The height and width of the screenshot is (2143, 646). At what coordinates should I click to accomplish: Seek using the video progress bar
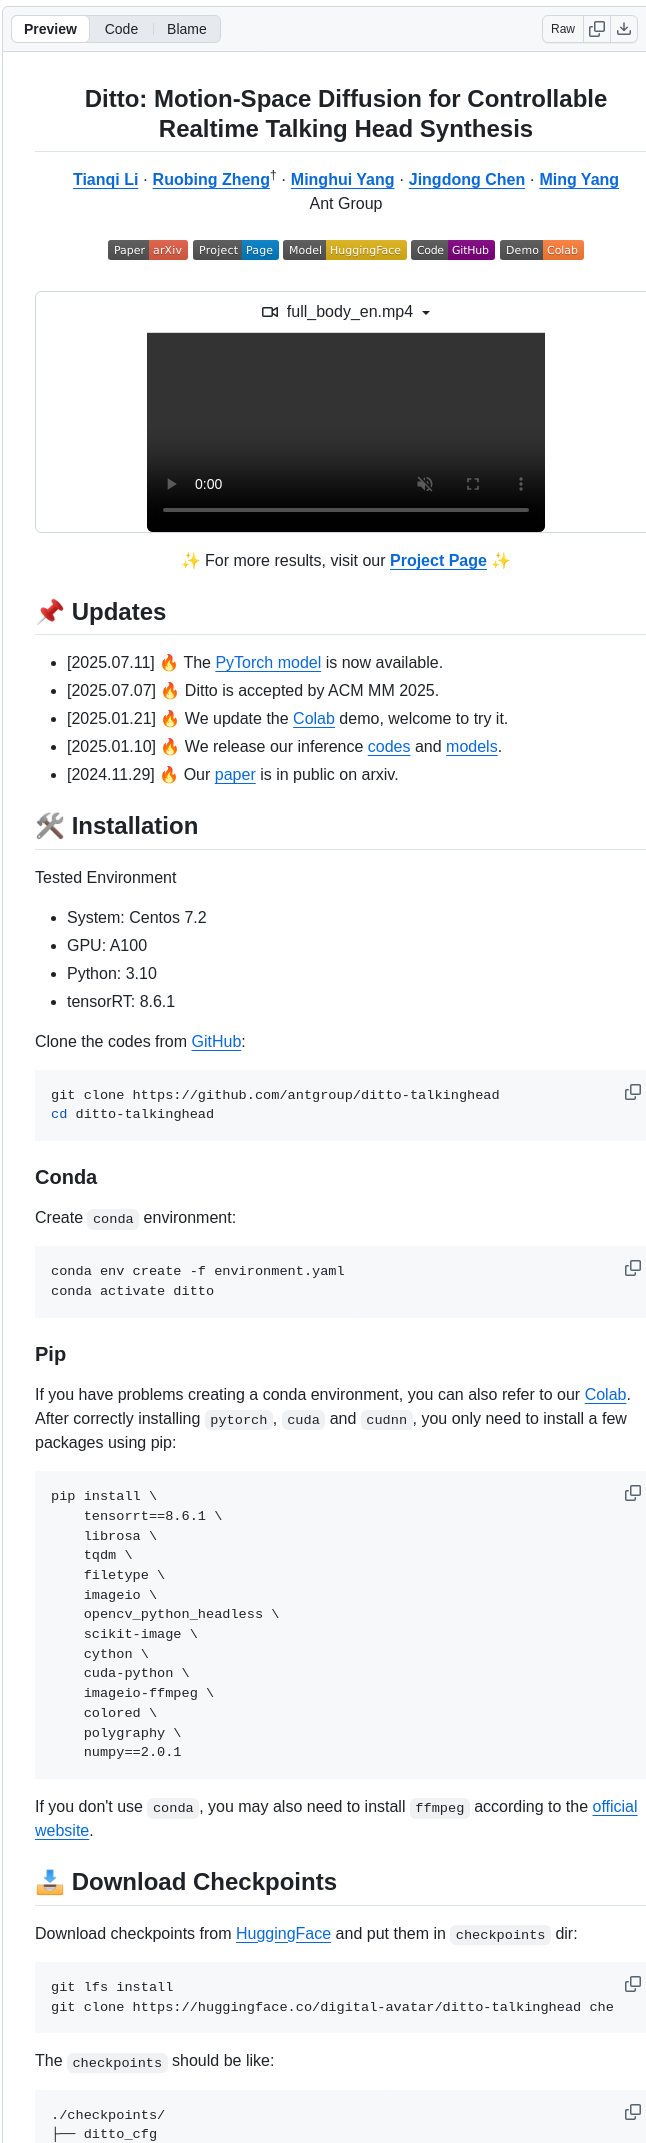pos(346,510)
